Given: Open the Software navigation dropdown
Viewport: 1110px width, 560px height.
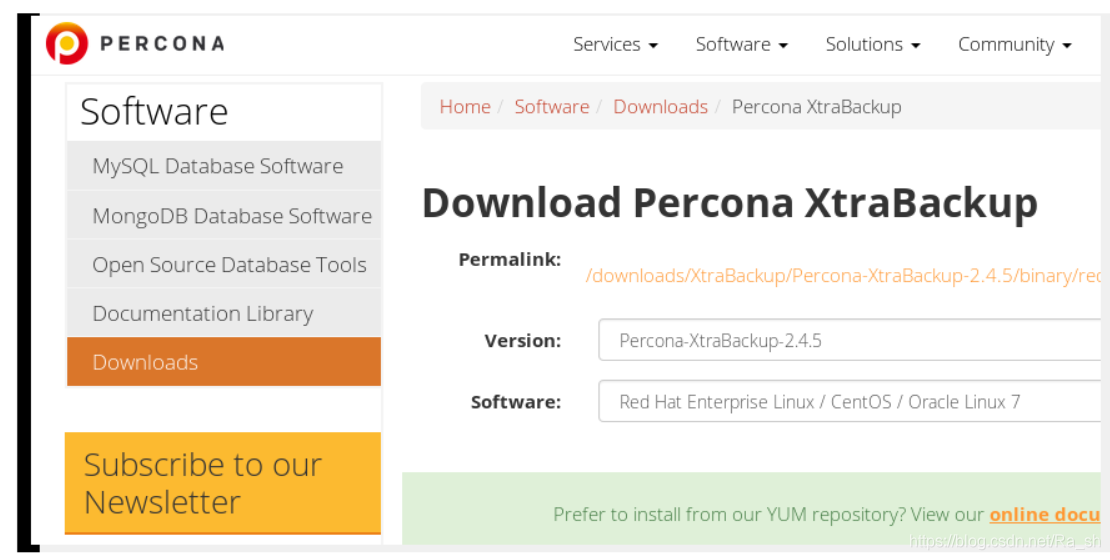Looking at the screenshot, I should 741,45.
